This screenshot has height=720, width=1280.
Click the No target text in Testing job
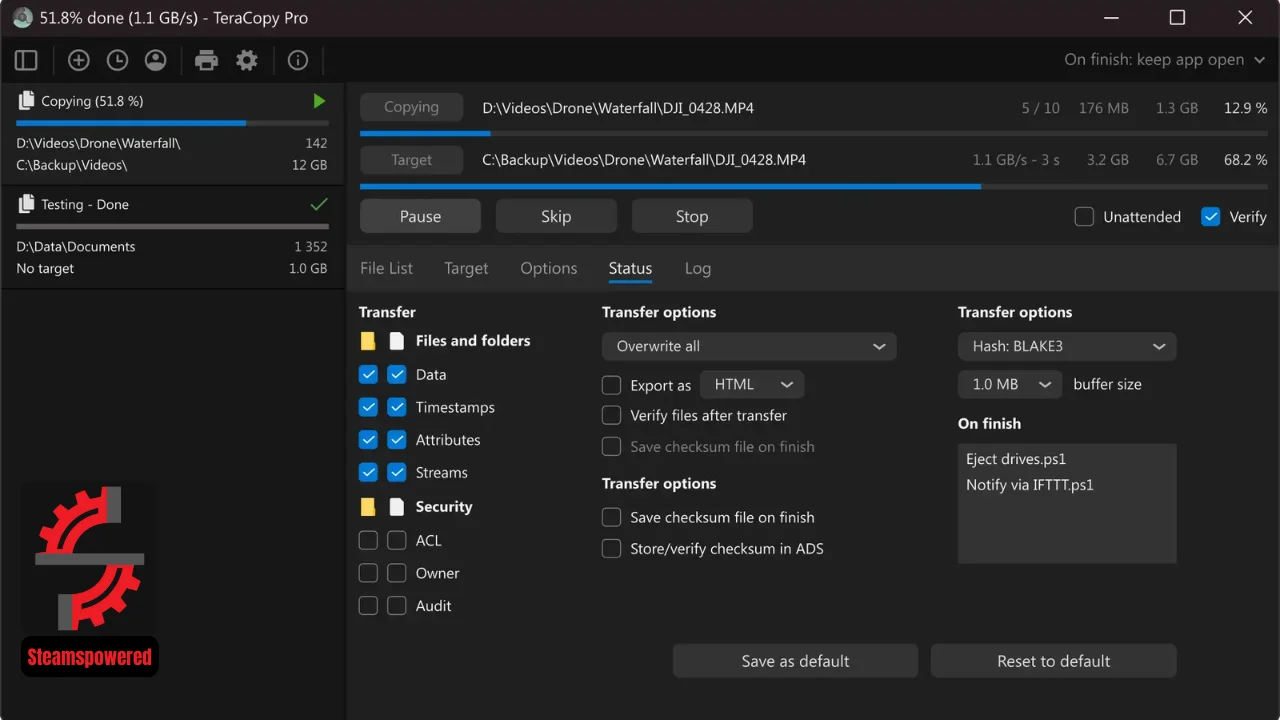click(x=45, y=268)
